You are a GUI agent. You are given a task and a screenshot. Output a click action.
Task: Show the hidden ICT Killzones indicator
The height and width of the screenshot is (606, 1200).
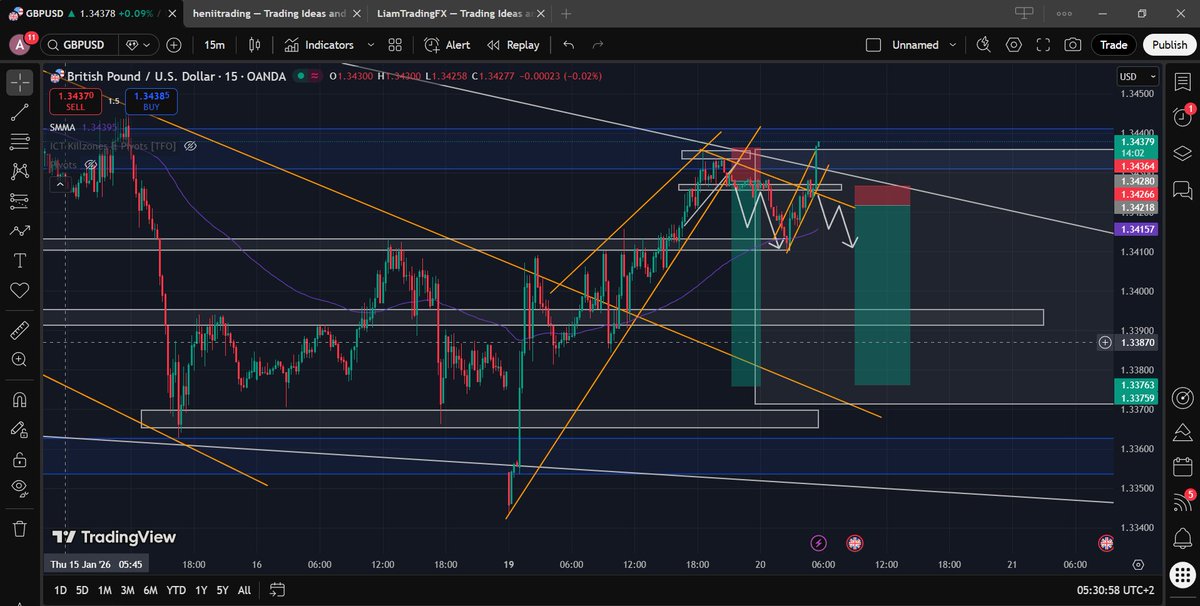click(190, 146)
